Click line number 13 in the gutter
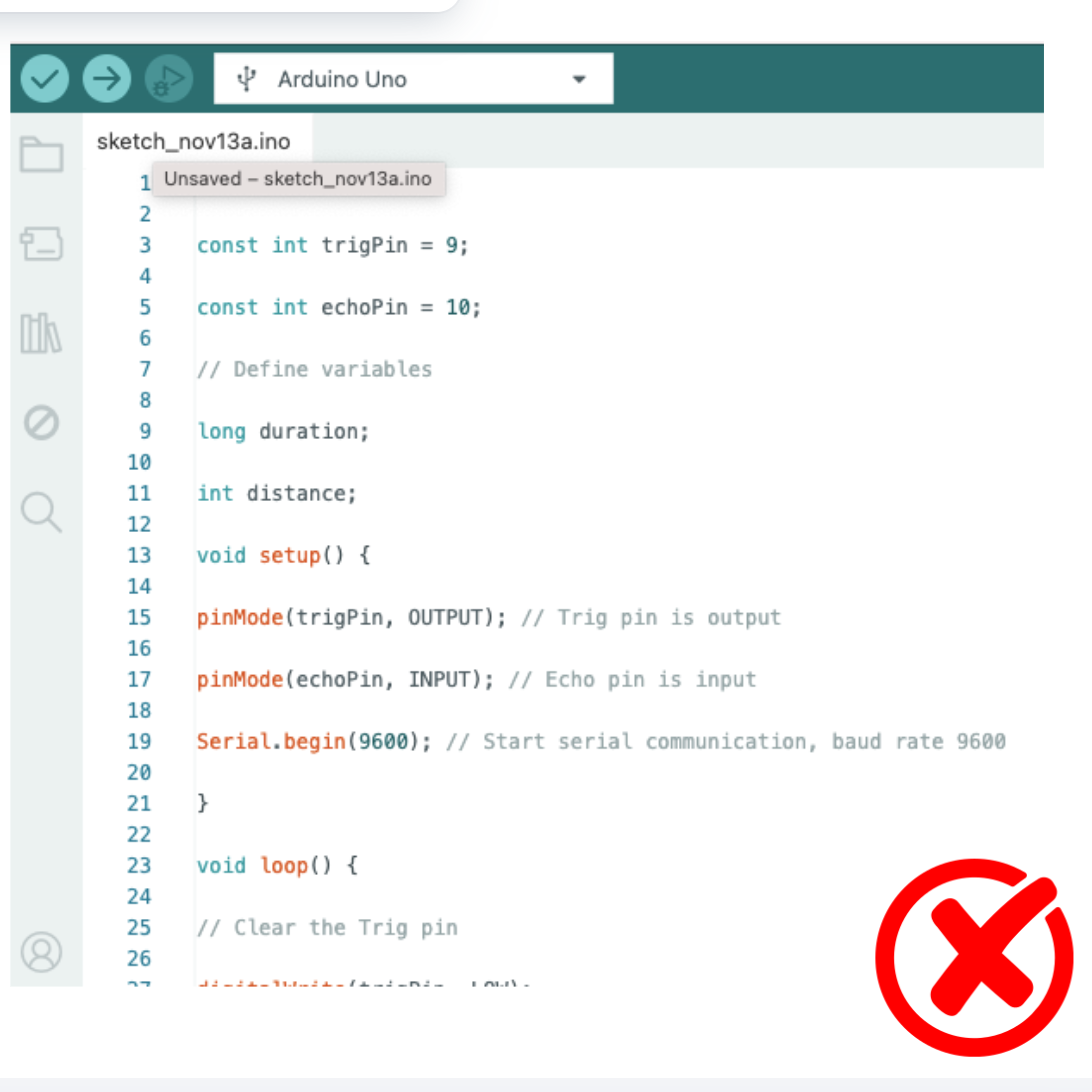The width and height of the screenshot is (1092, 1092). click(x=139, y=555)
